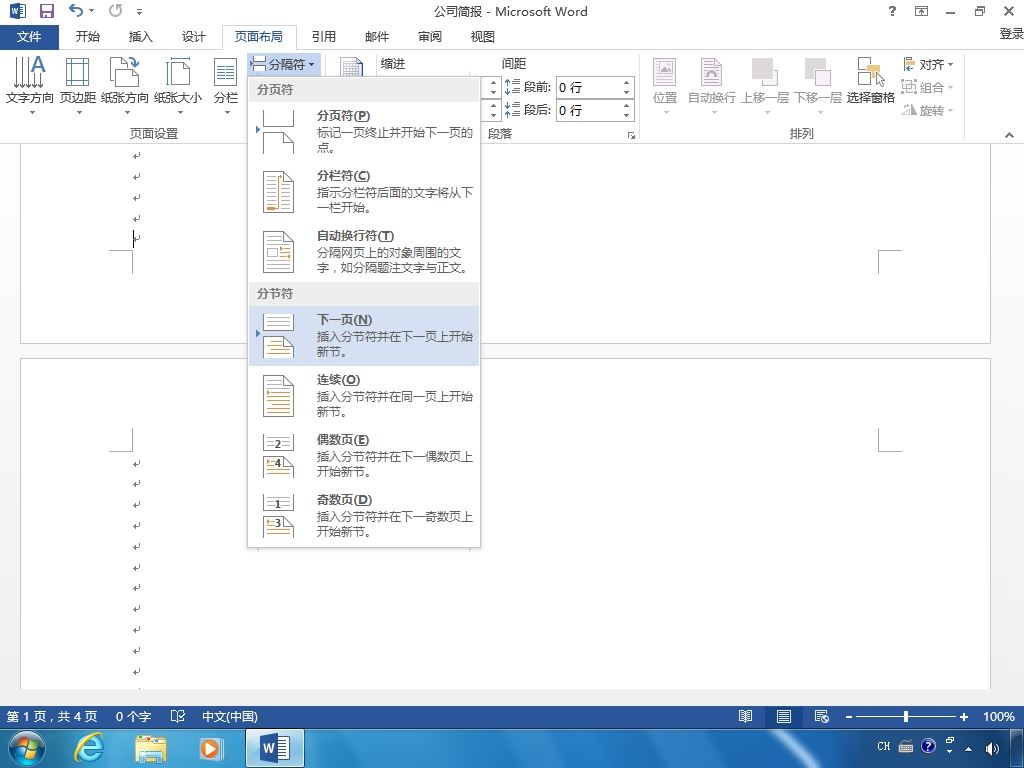Switch to the 审阅 review tab
Viewport: 1024px width, 768px height.
tap(430, 37)
